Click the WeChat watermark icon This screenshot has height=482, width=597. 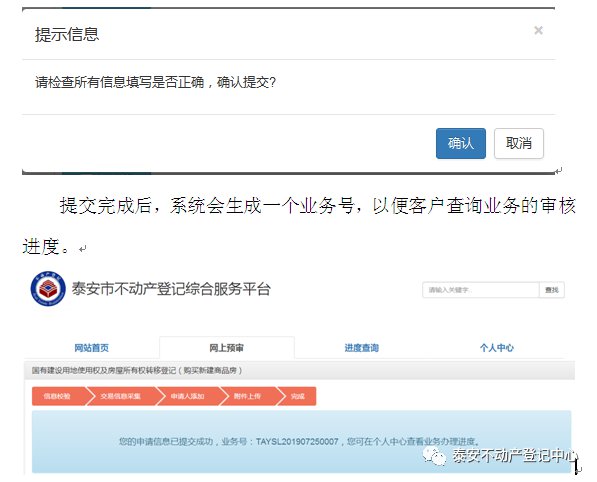(434, 456)
